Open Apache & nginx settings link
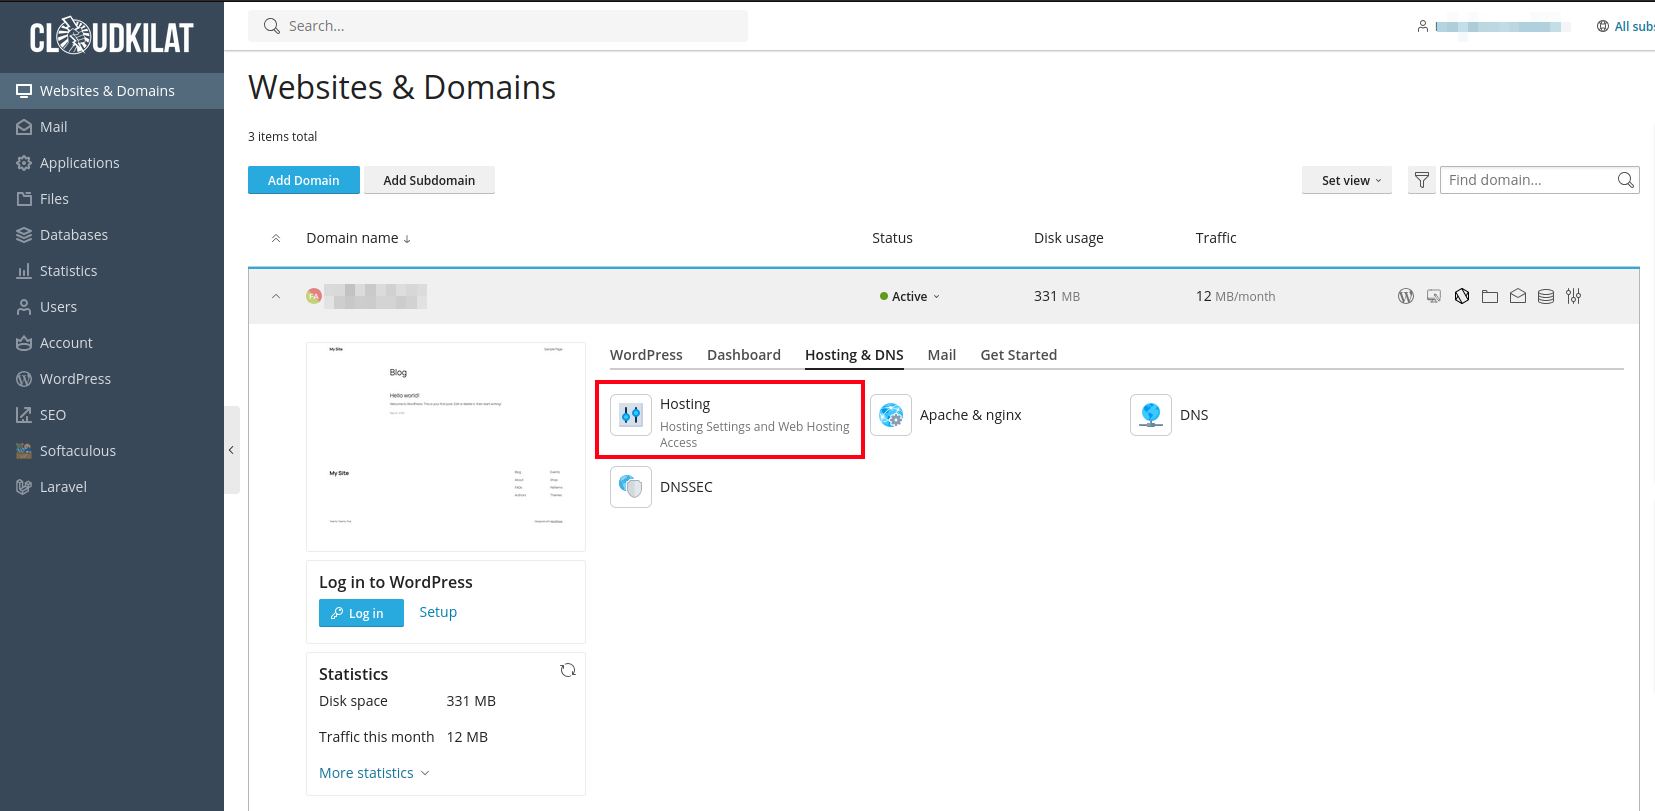 click(971, 415)
